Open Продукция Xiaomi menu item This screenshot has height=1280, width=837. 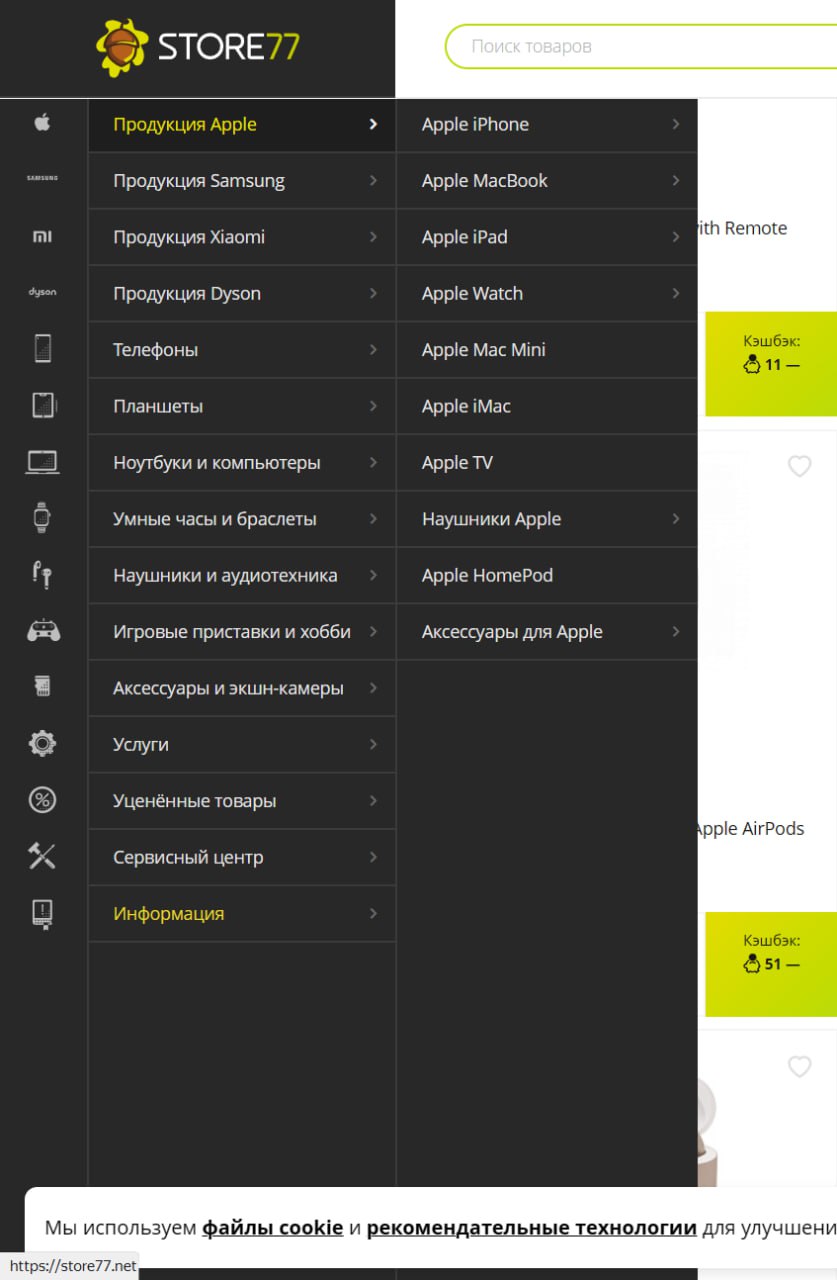click(x=242, y=237)
